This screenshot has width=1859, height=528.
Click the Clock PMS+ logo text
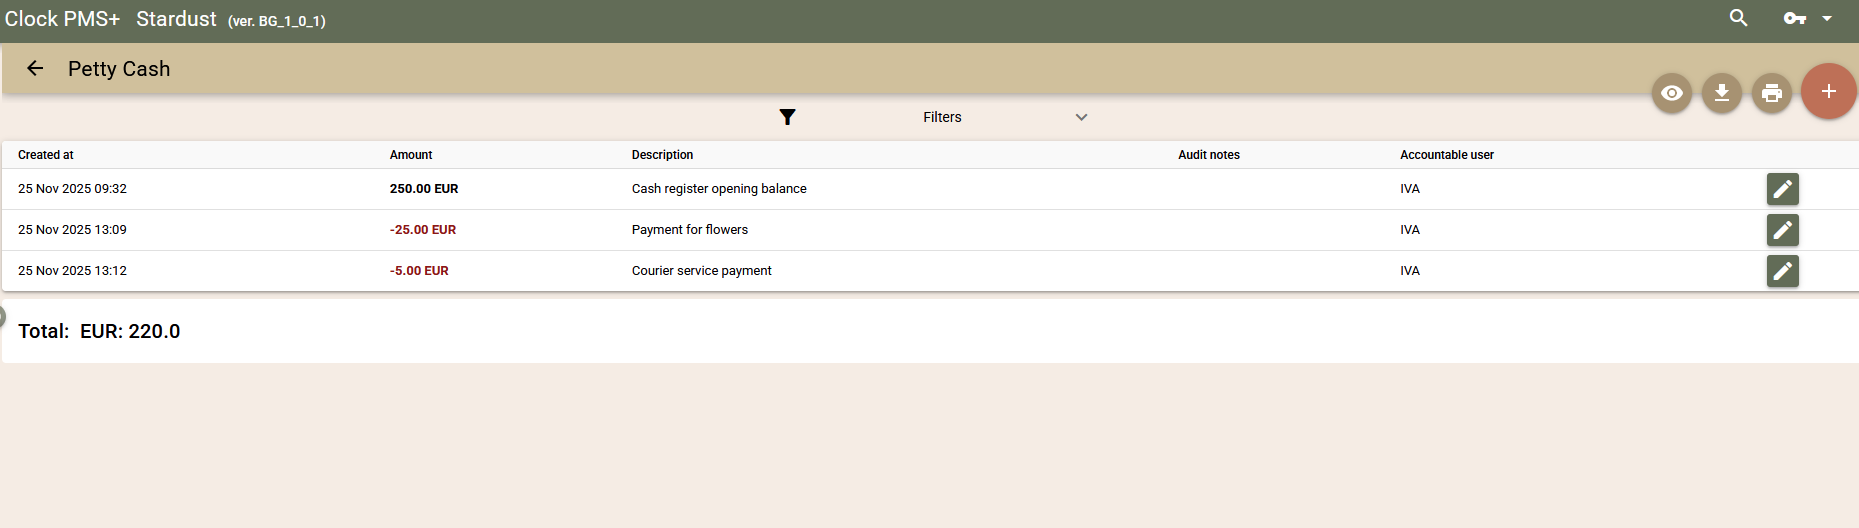point(62,19)
